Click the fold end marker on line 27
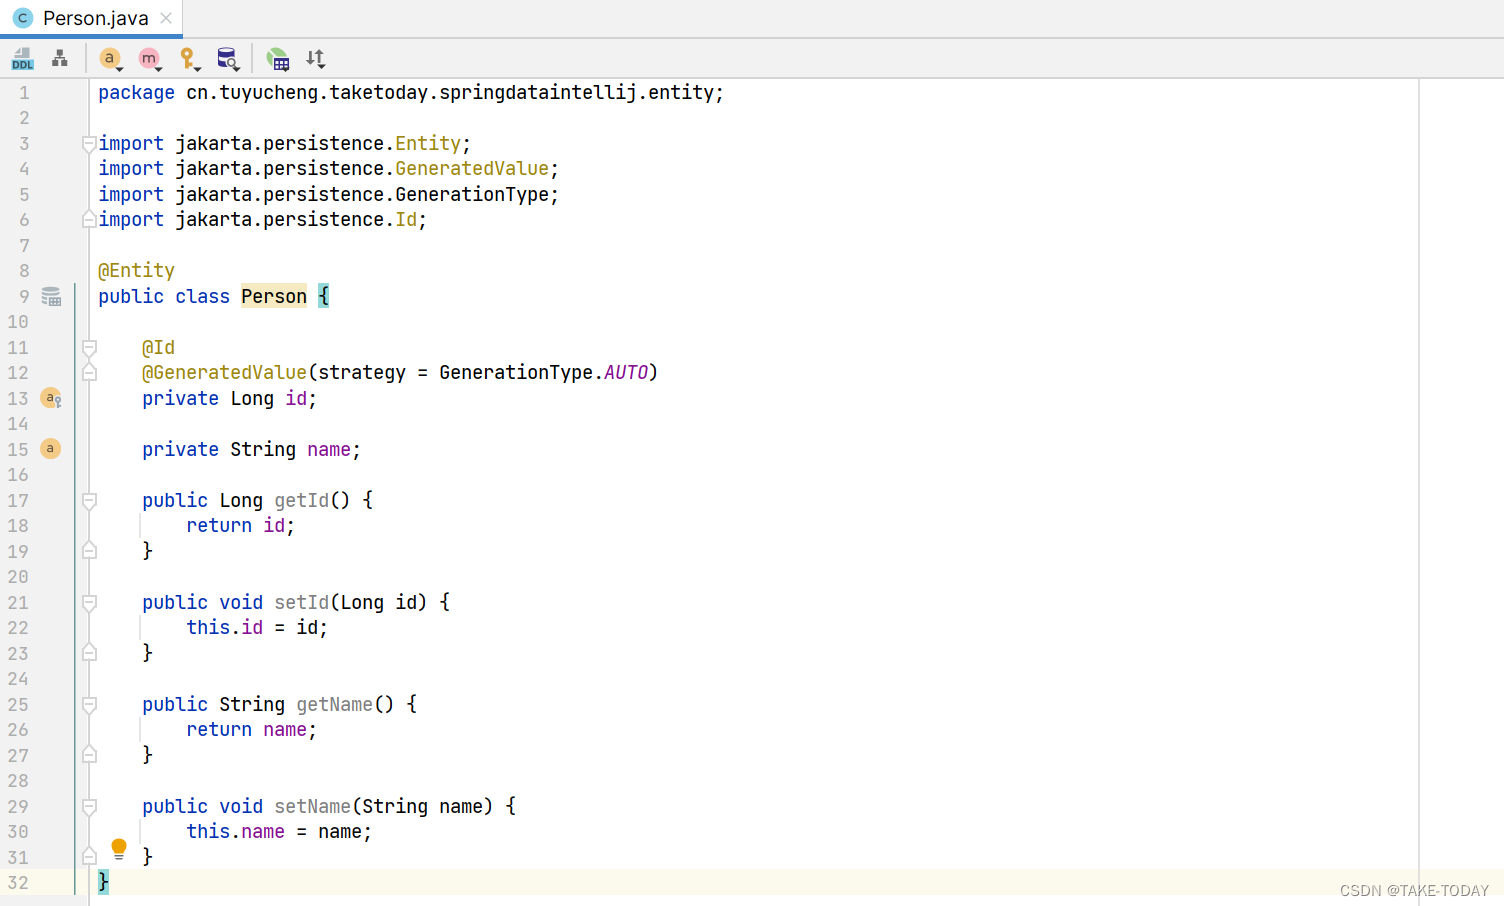 coord(89,755)
